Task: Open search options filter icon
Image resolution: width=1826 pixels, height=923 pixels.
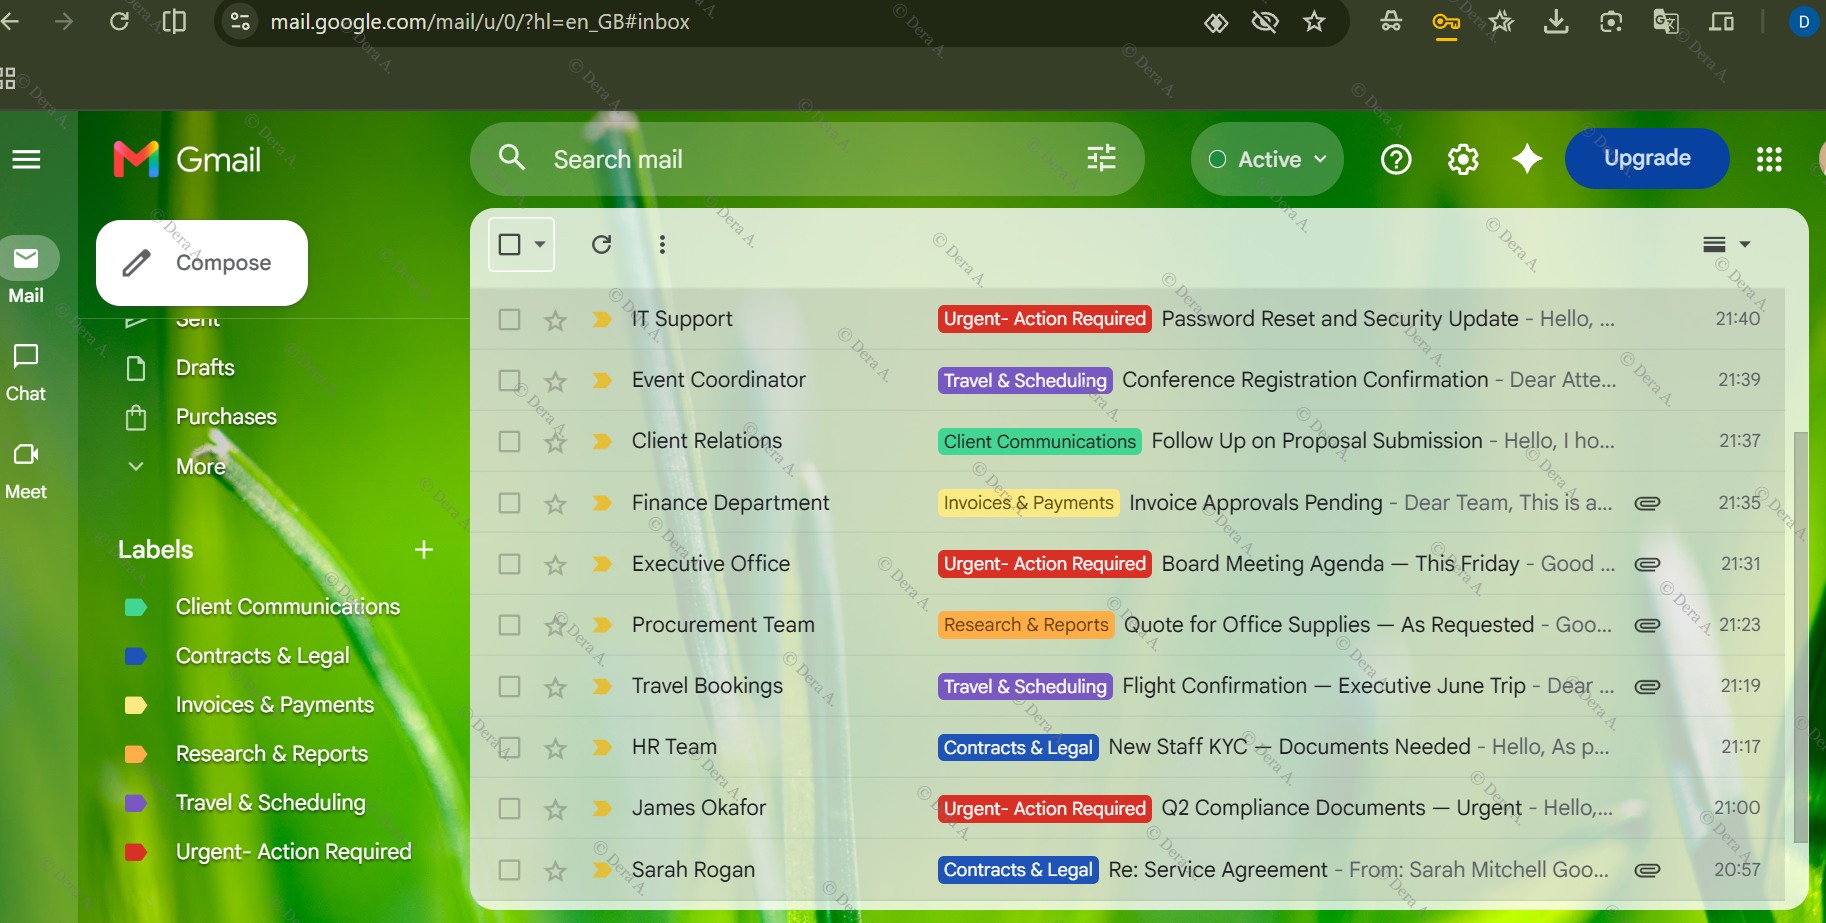Action: click(1101, 158)
